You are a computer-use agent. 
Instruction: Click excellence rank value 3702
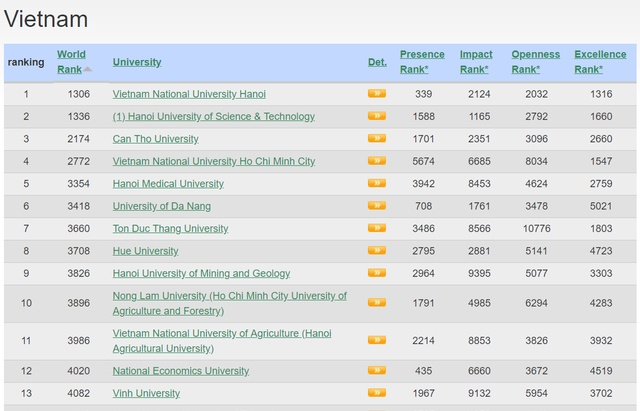pos(601,393)
